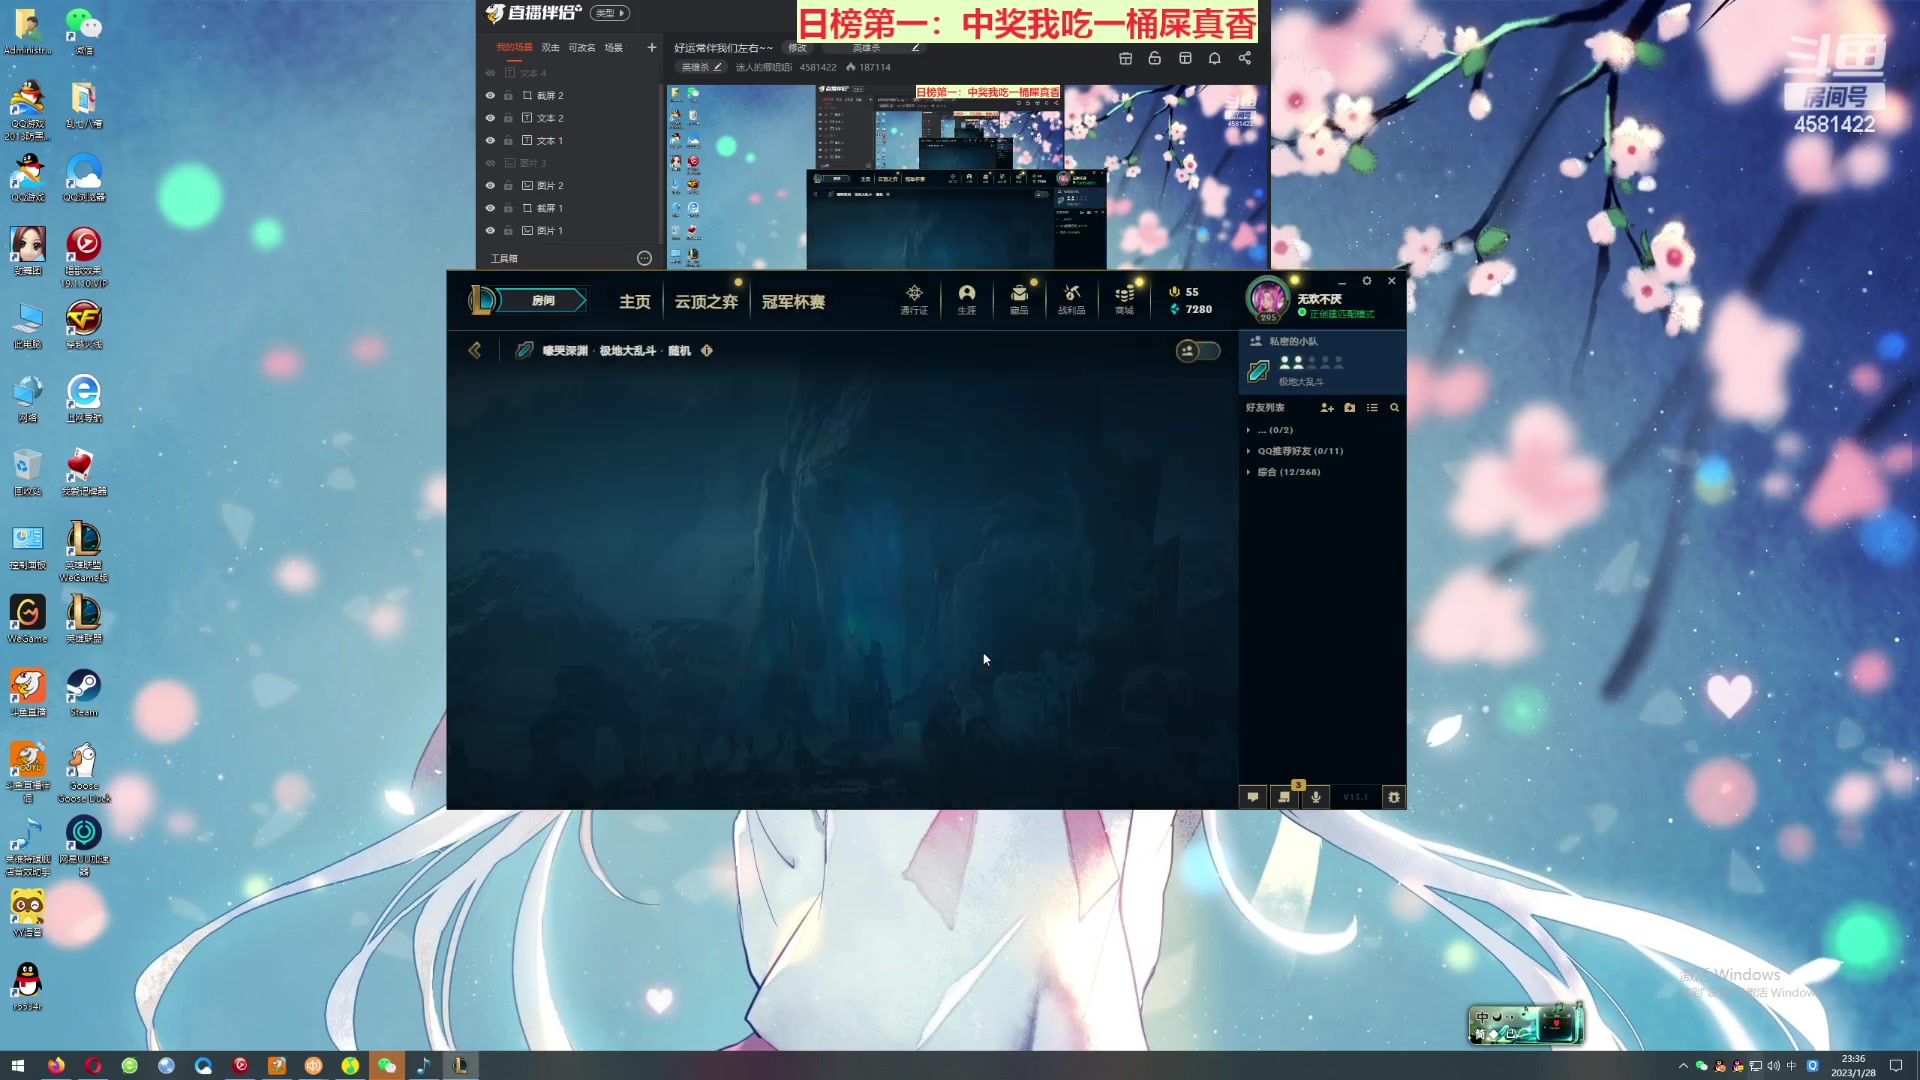Toggle the lobby open-party switch
1920x1080 pixels.
point(1198,351)
